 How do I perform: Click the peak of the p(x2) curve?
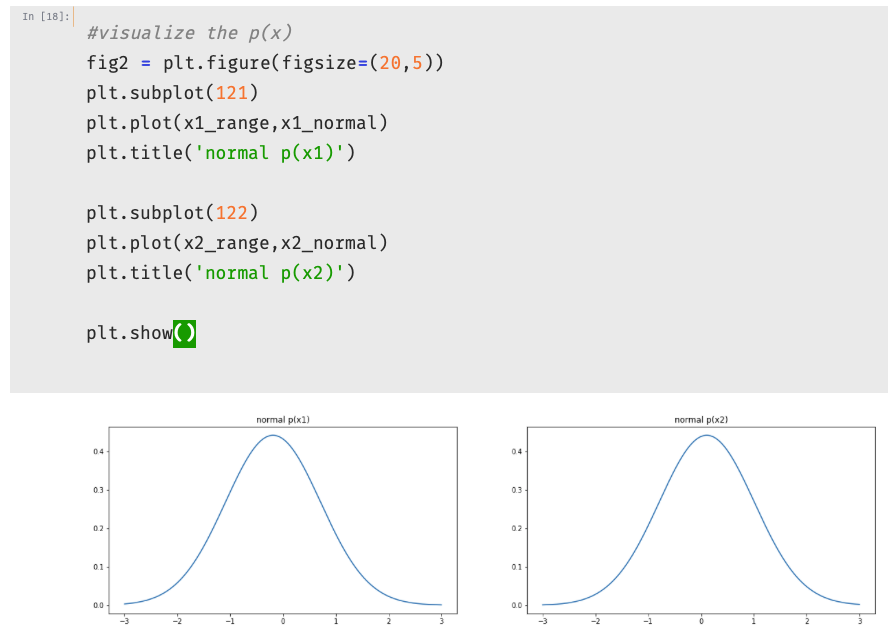click(707, 435)
